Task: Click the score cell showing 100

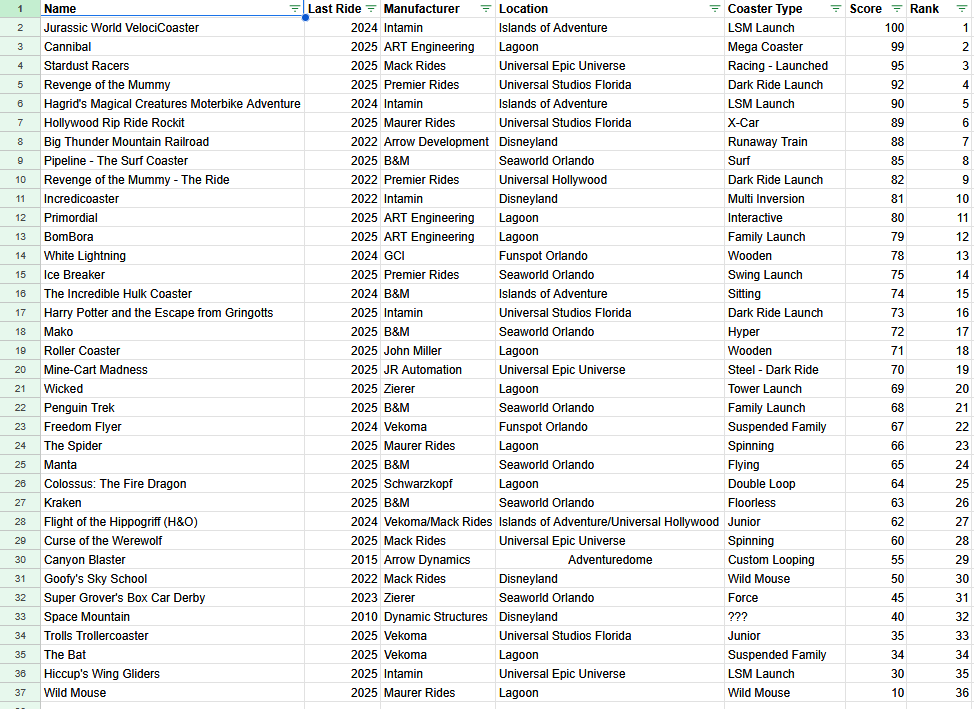Action: tap(876, 28)
